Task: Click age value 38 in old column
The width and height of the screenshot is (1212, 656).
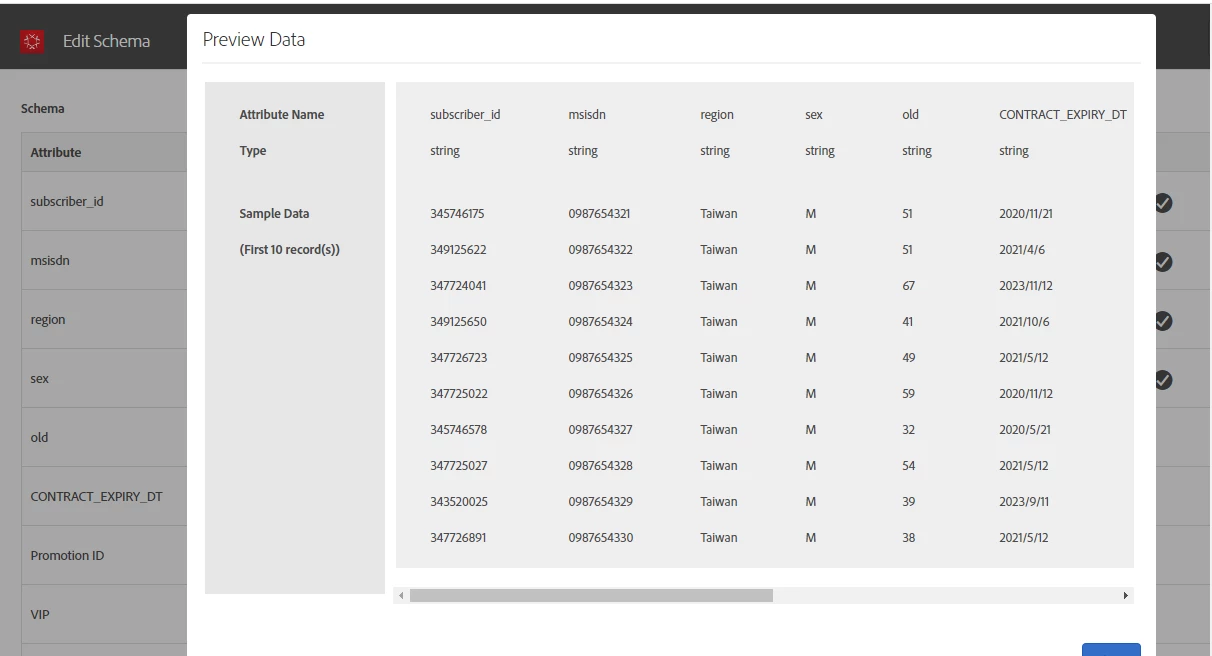Action: point(908,538)
